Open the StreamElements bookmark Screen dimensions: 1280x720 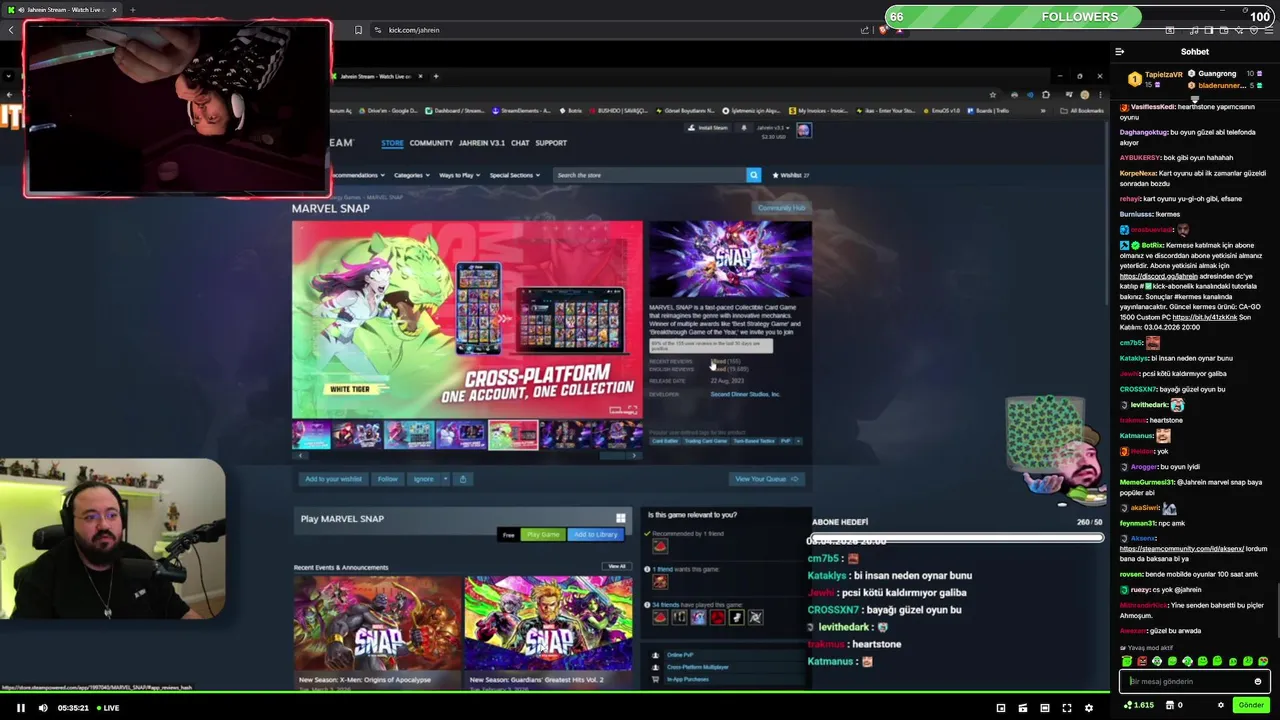coord(520,111)
